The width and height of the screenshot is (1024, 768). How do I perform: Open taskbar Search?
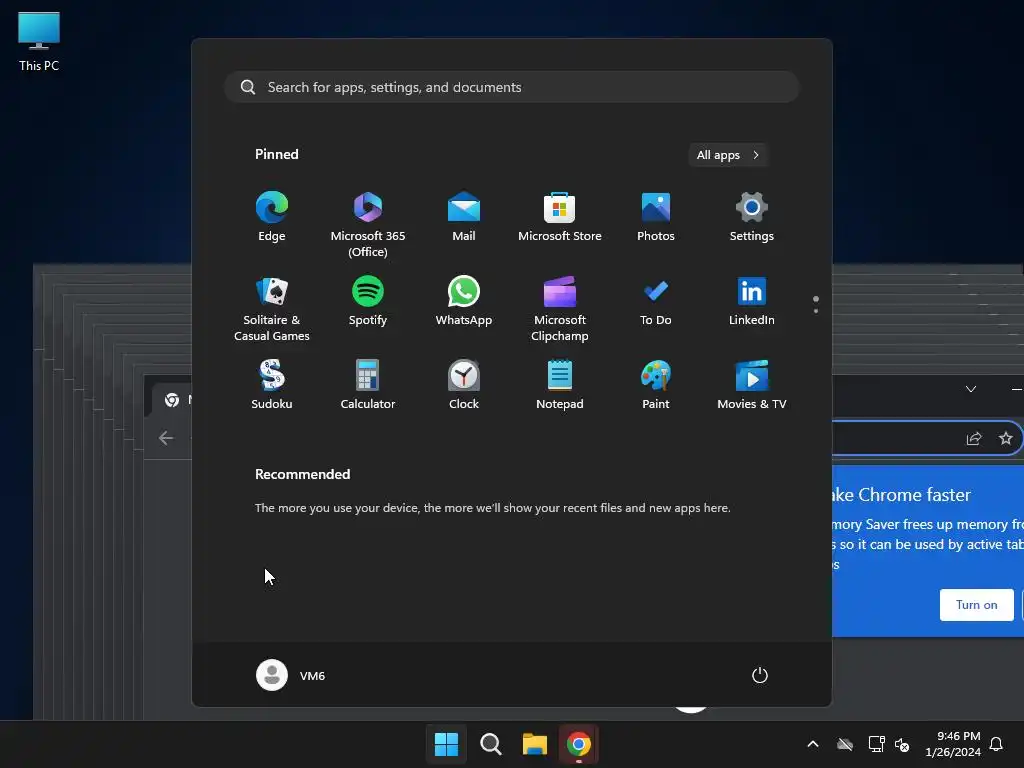[490, 744]
